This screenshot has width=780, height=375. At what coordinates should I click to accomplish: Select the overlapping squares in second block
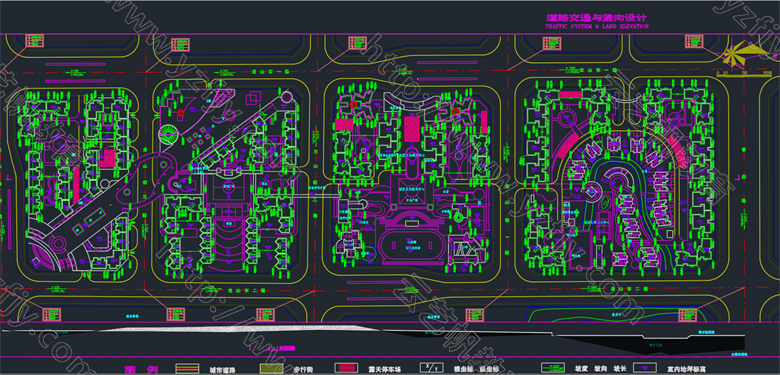click(254, 97)
